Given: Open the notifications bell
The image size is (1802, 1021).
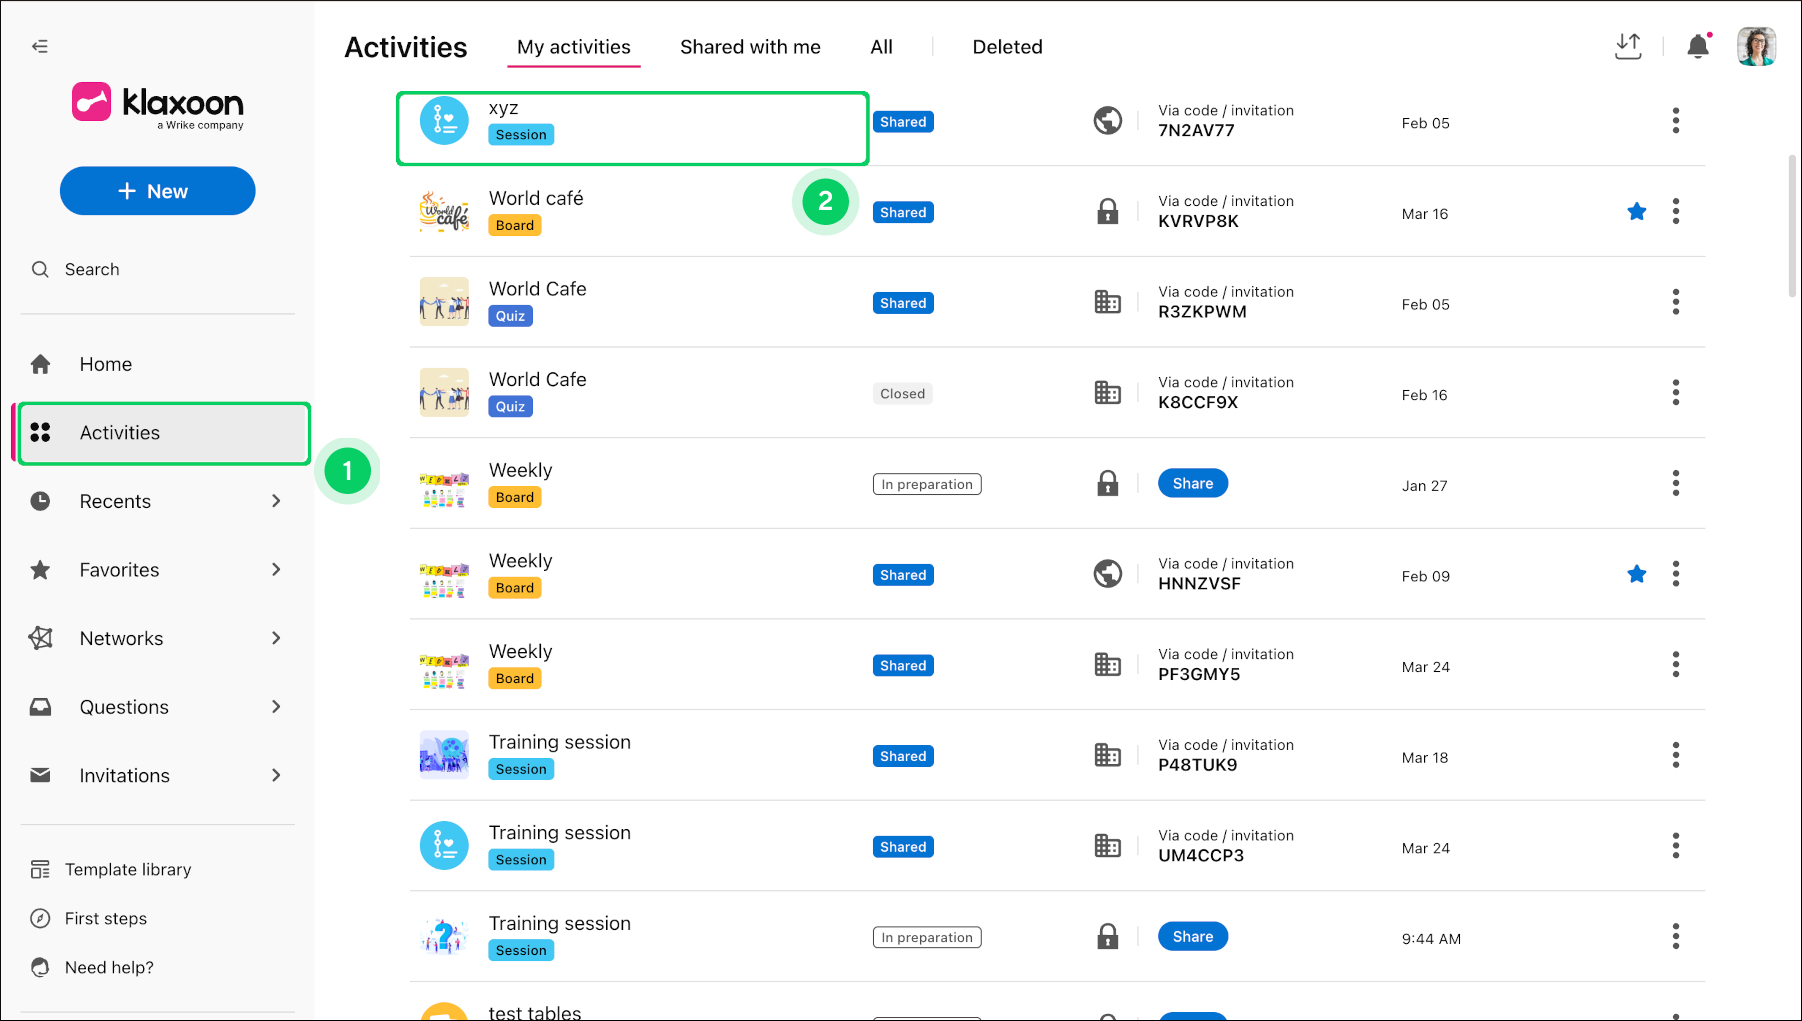Looking at the screenshot, I should point(1698,46).
